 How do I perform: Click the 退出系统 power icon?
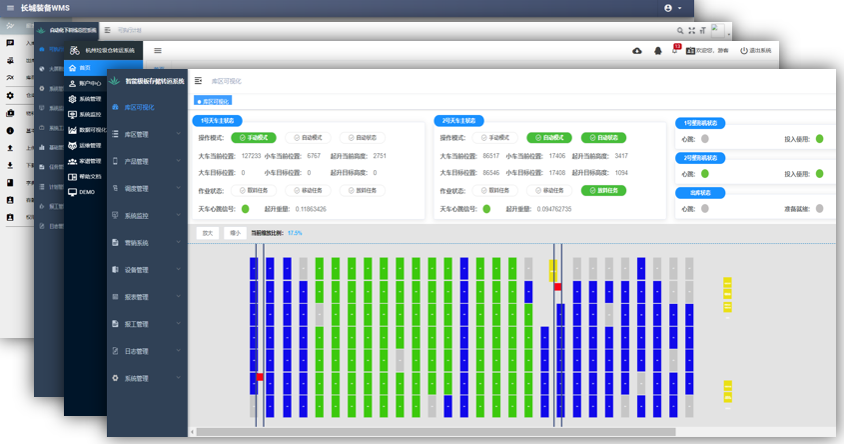[743, 50]
